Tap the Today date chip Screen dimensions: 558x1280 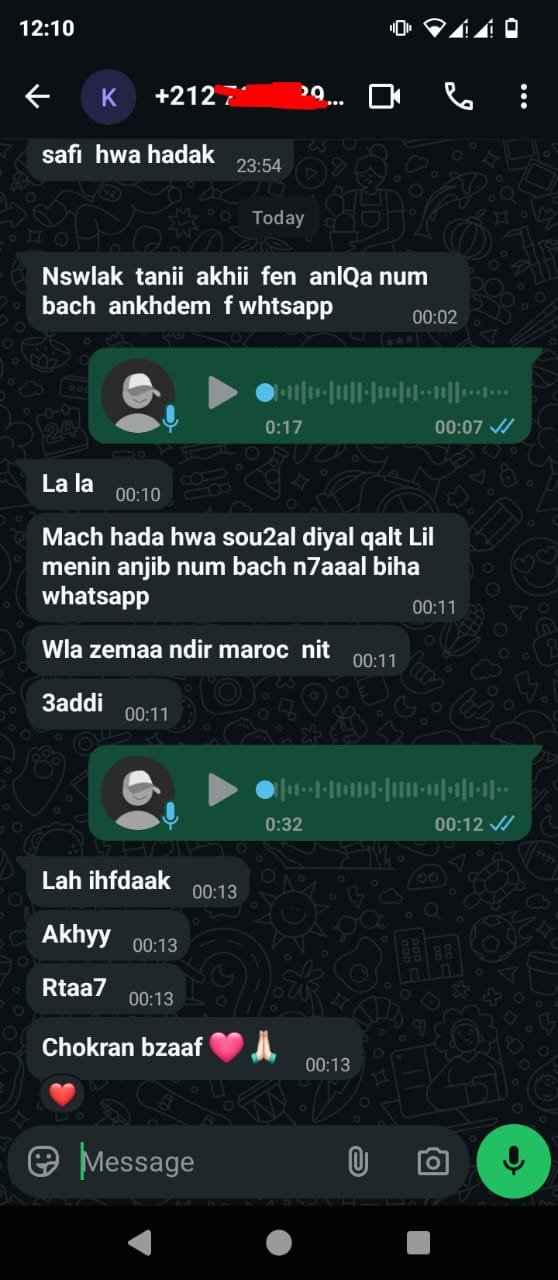tap(278, 218)
